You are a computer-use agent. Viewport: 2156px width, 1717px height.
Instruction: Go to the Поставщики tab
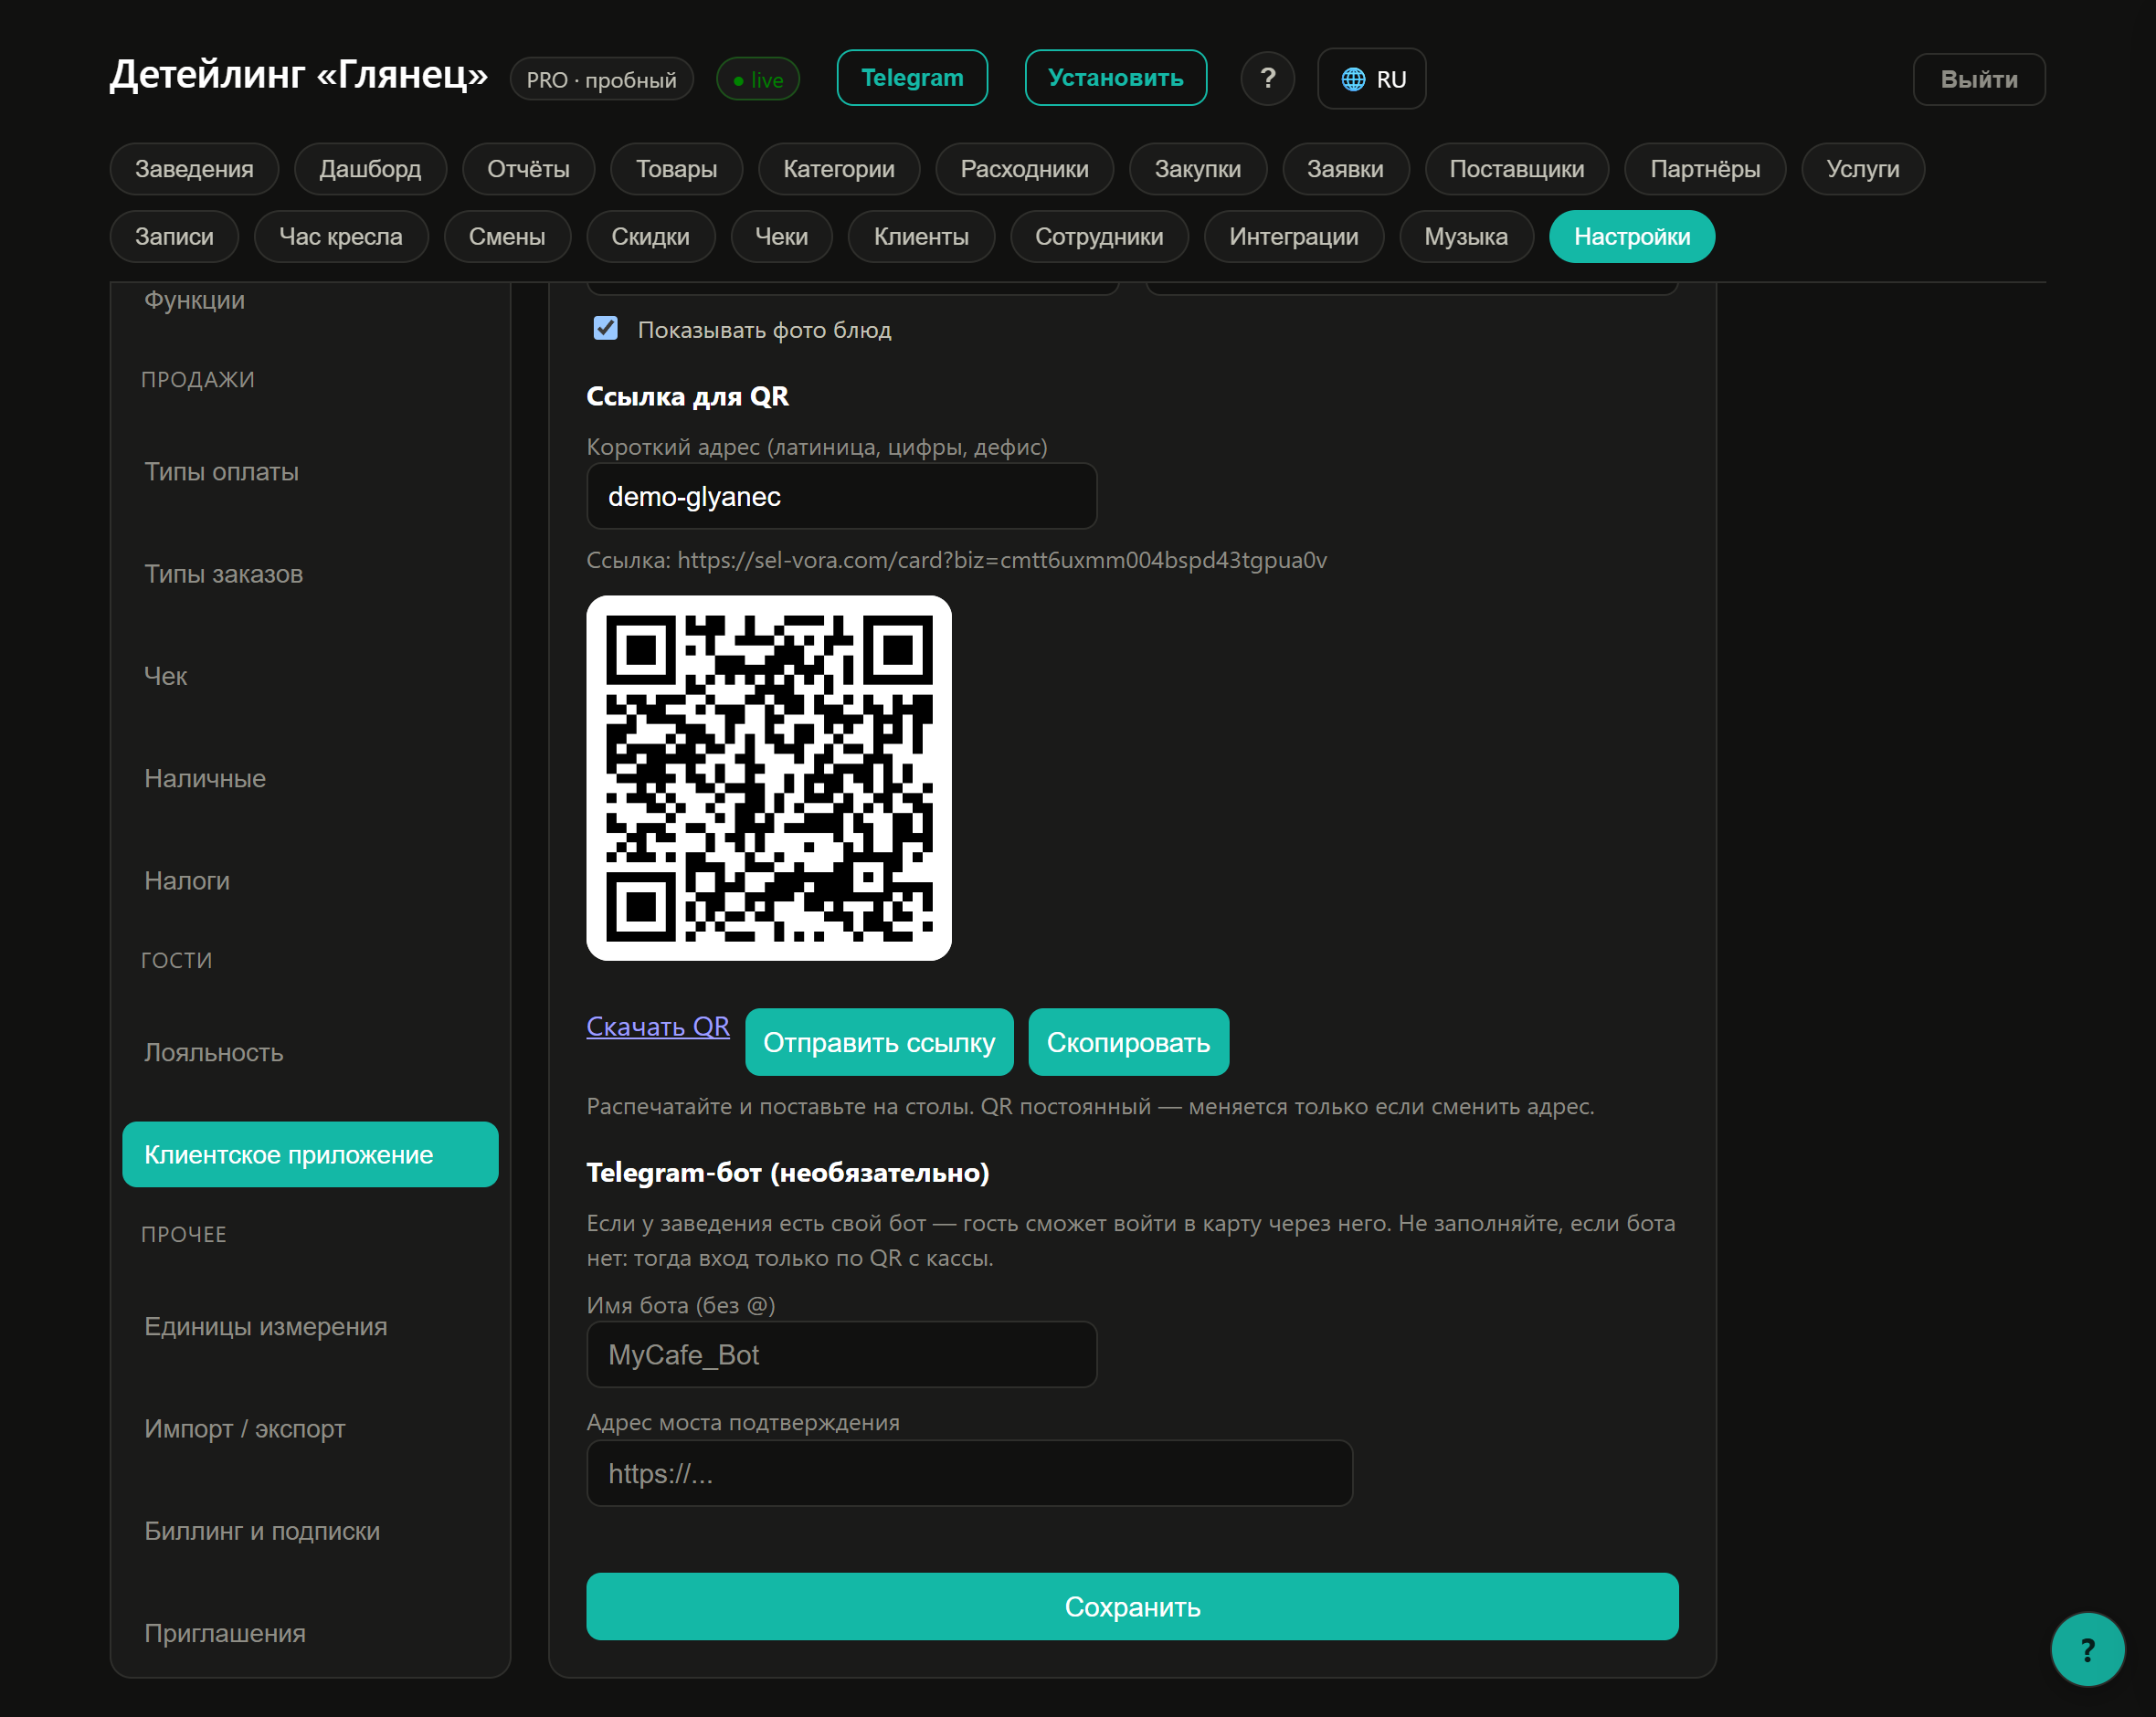(1516, 169)
